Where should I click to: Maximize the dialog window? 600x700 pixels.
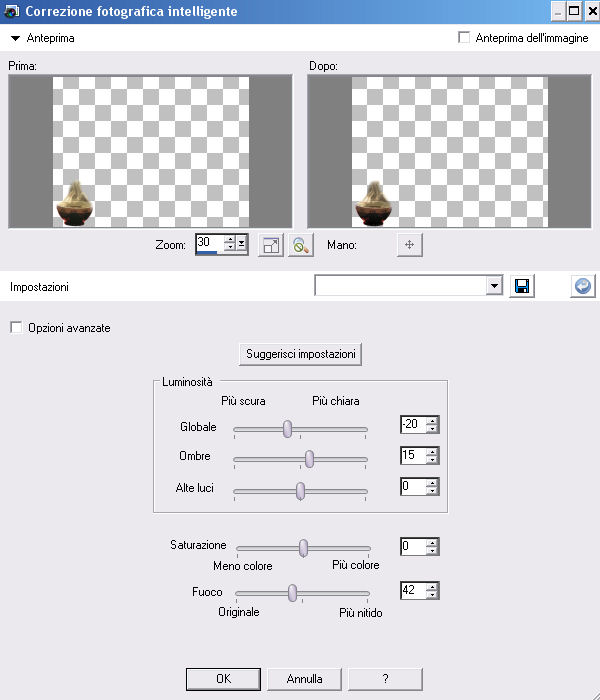[x=574, y=11]
